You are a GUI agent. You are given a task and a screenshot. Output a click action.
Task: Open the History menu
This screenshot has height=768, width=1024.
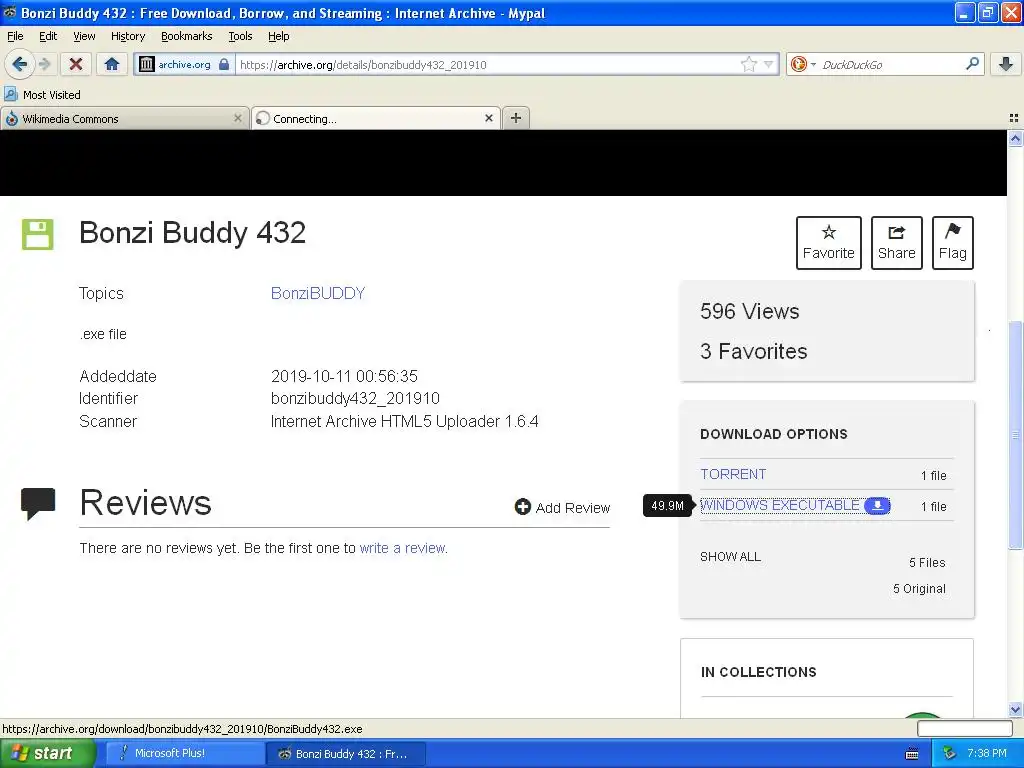pos(128,36)
